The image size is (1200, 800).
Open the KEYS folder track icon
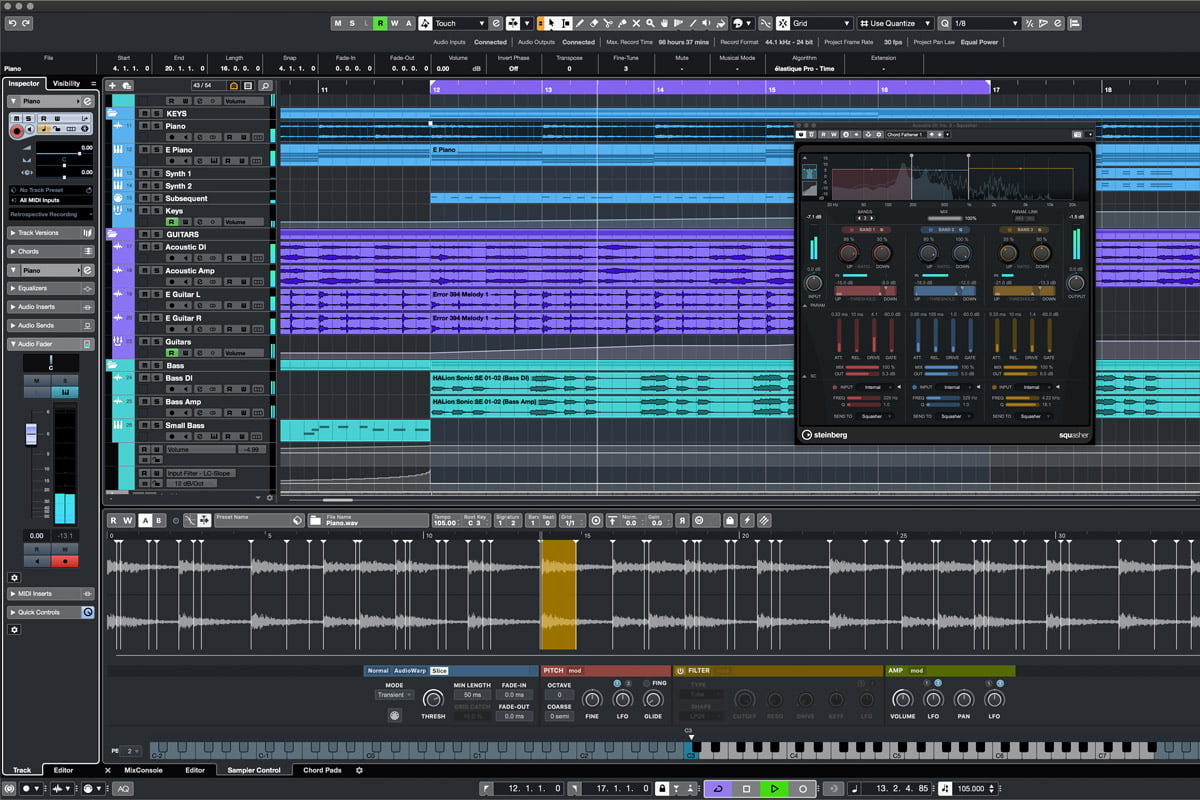click(112, 113)
